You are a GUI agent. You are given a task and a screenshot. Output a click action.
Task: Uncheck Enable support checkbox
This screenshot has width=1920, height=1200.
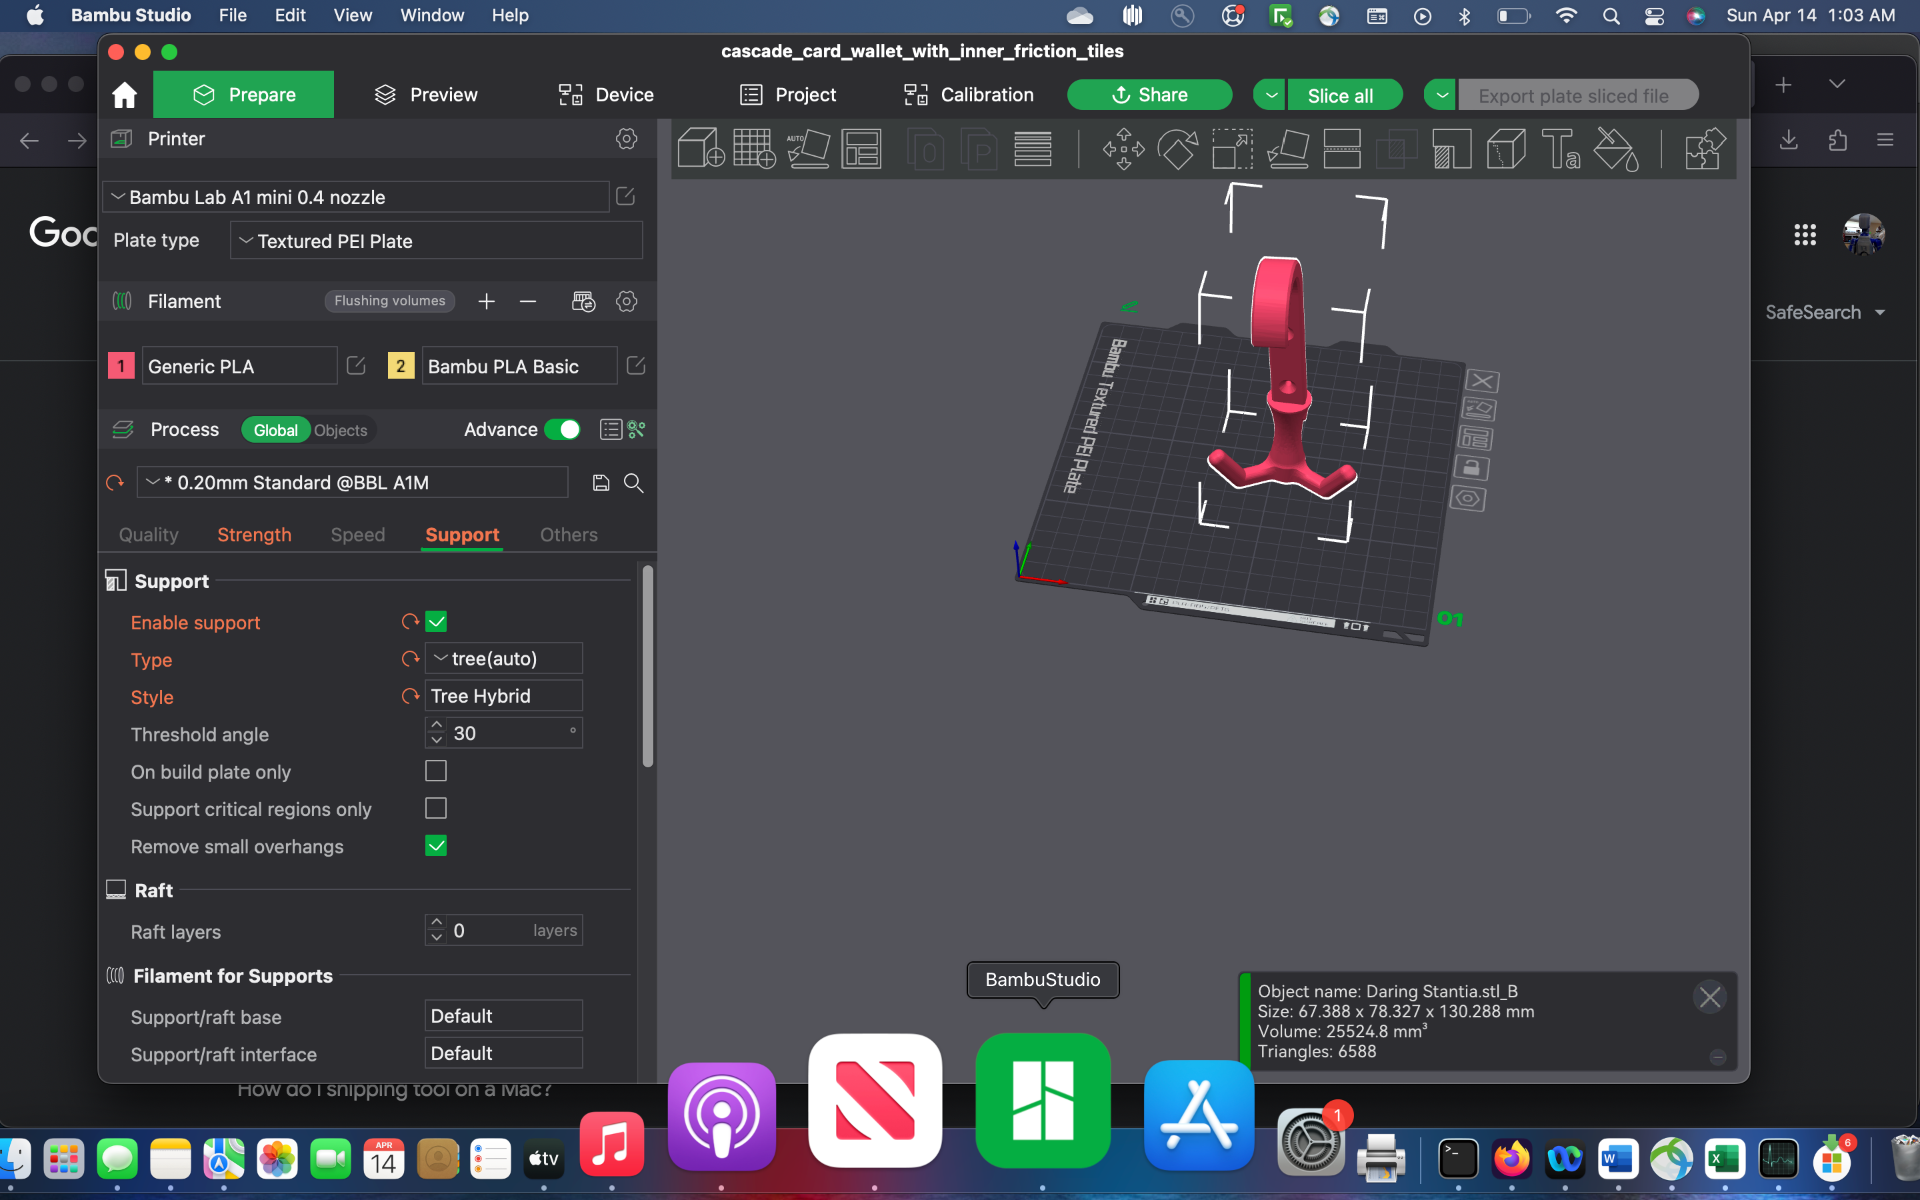click(436, 622)
